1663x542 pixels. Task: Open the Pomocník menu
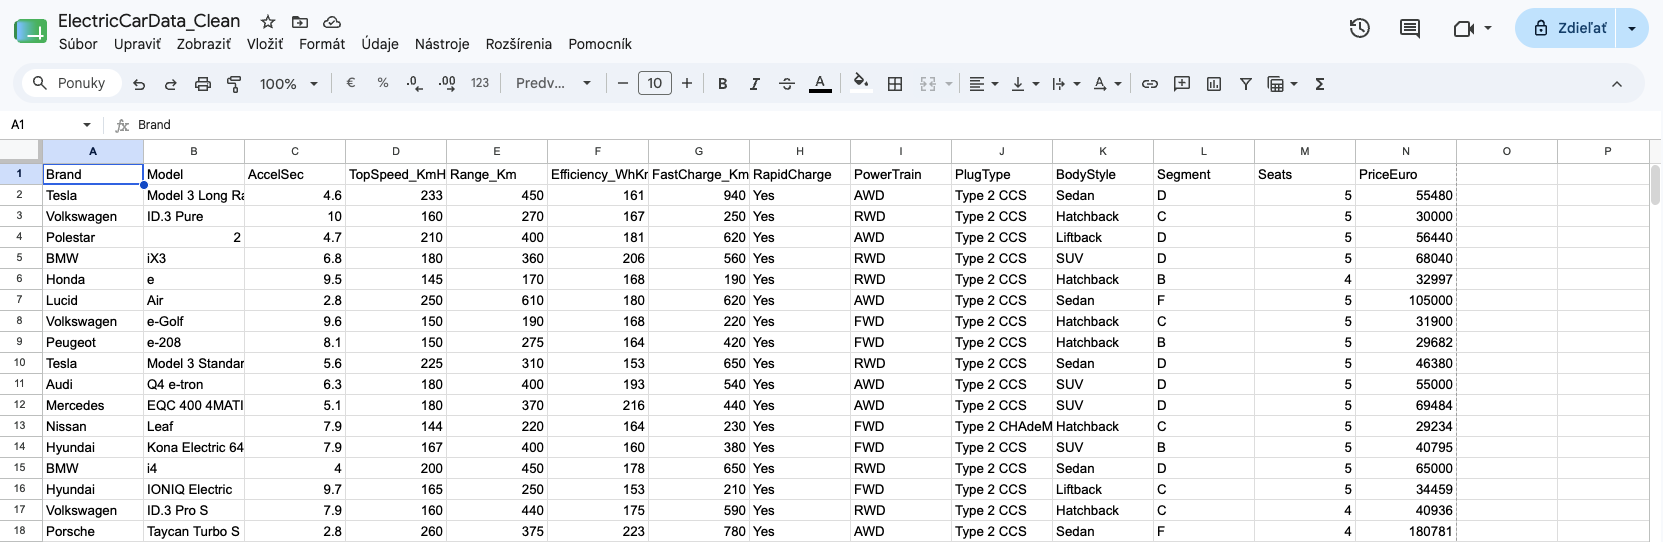[600, 44]
